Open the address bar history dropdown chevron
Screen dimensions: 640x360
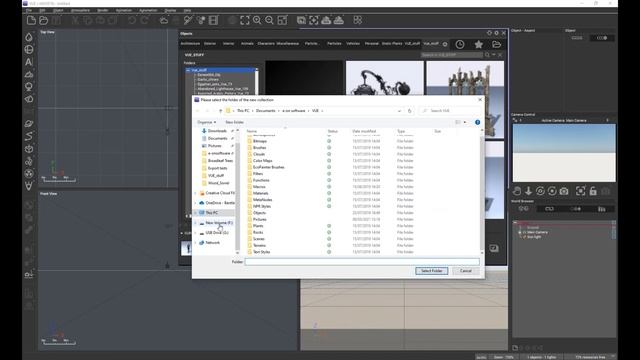tap(399, 111)
